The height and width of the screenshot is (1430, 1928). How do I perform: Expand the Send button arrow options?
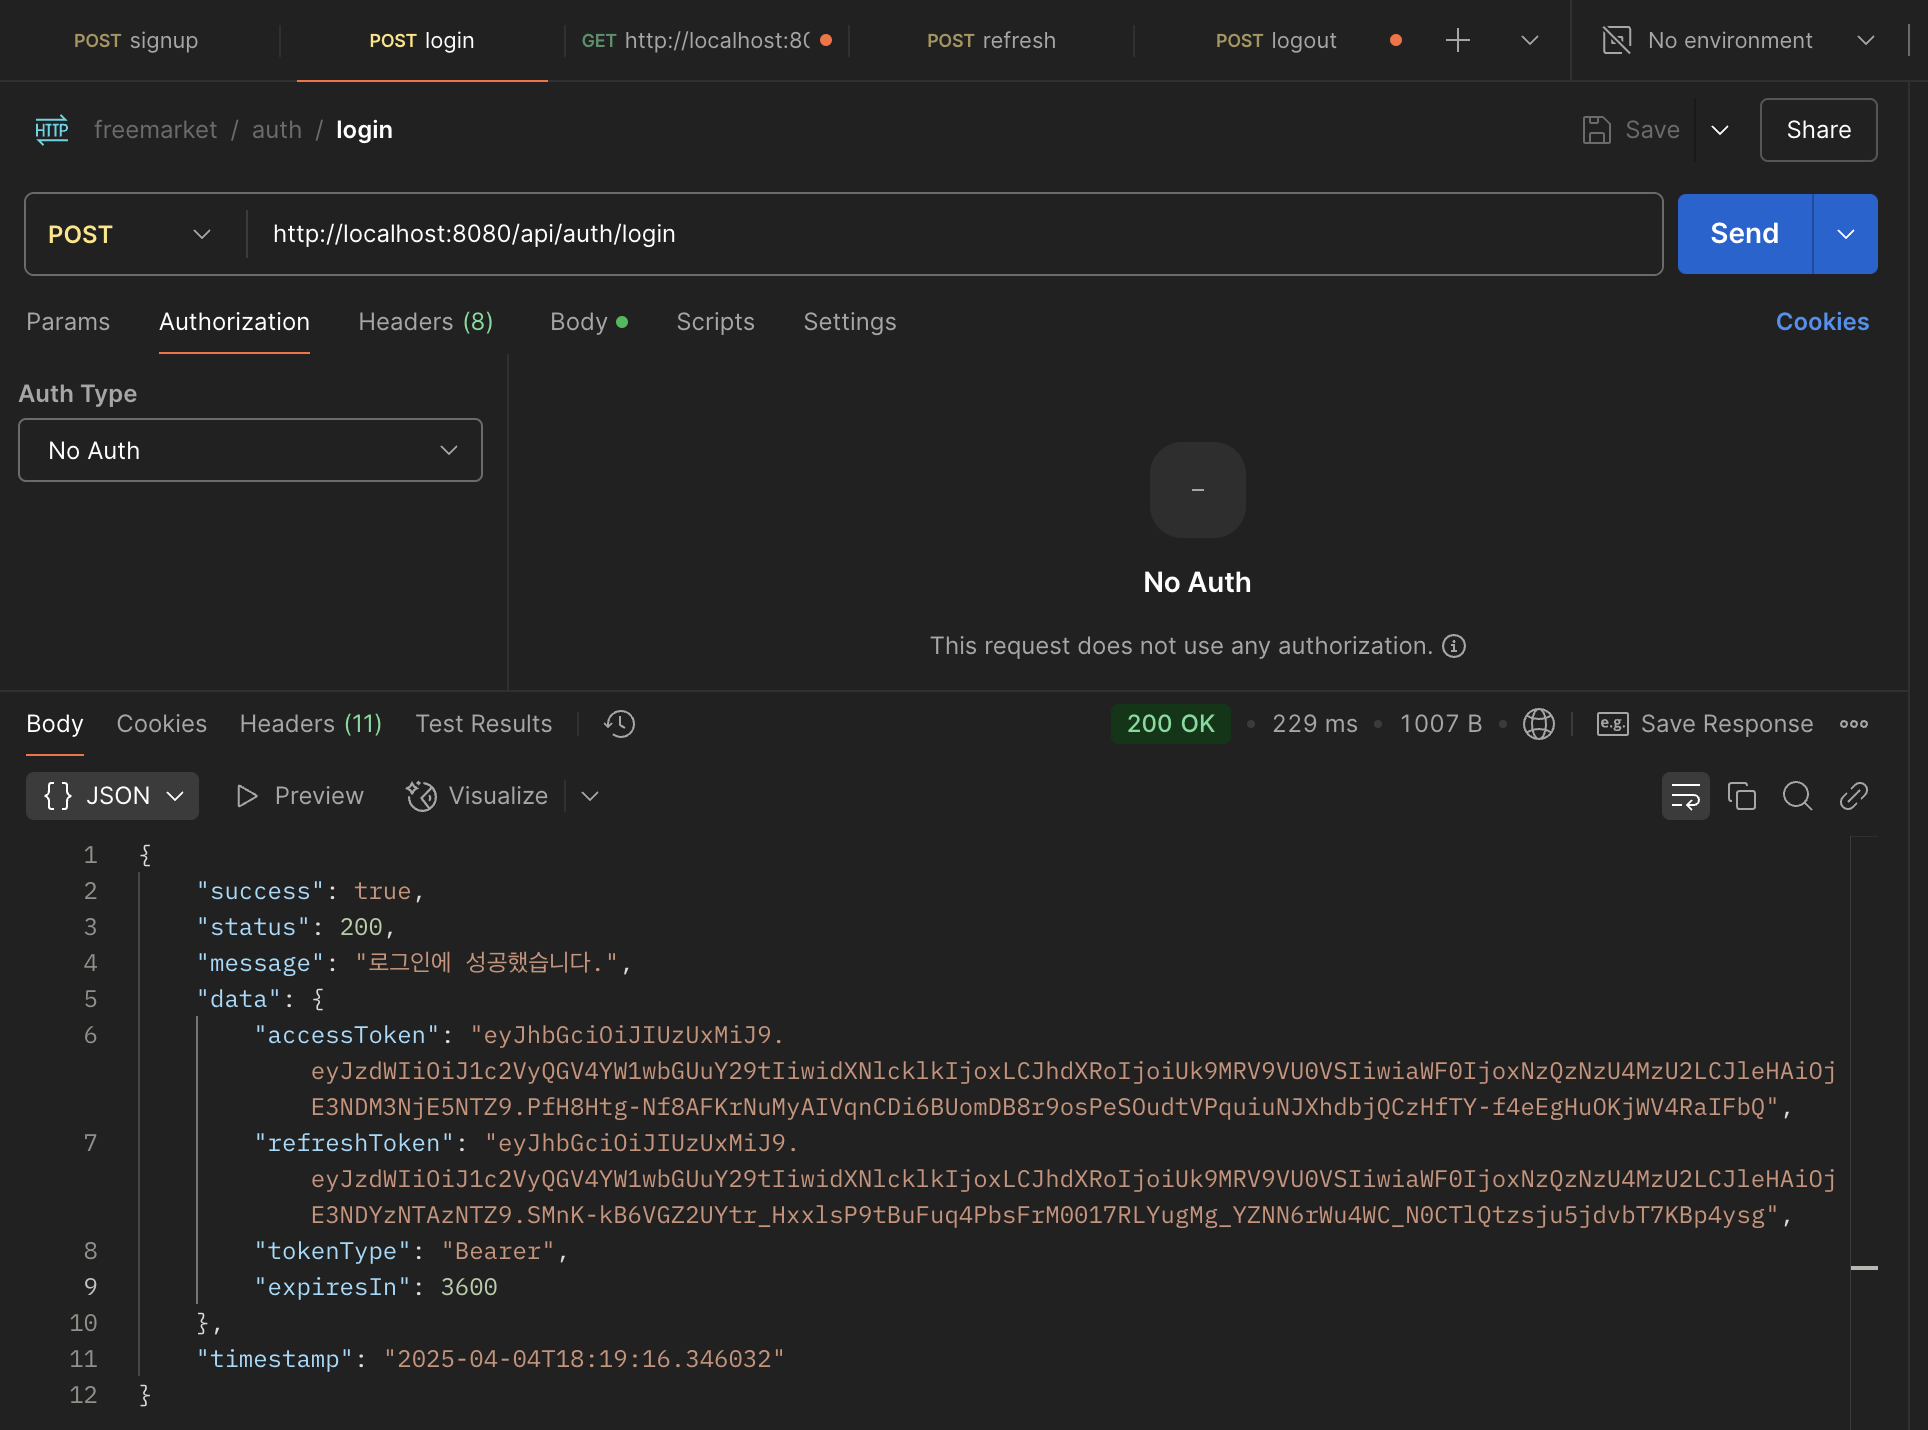coord(1845,234)
